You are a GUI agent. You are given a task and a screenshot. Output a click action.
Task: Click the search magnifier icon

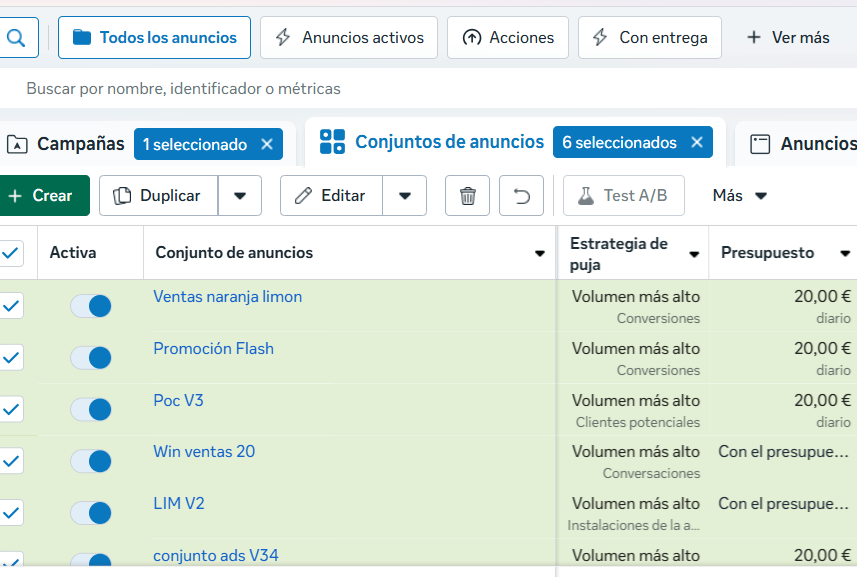pyautogui.click(x=17, y=38)
